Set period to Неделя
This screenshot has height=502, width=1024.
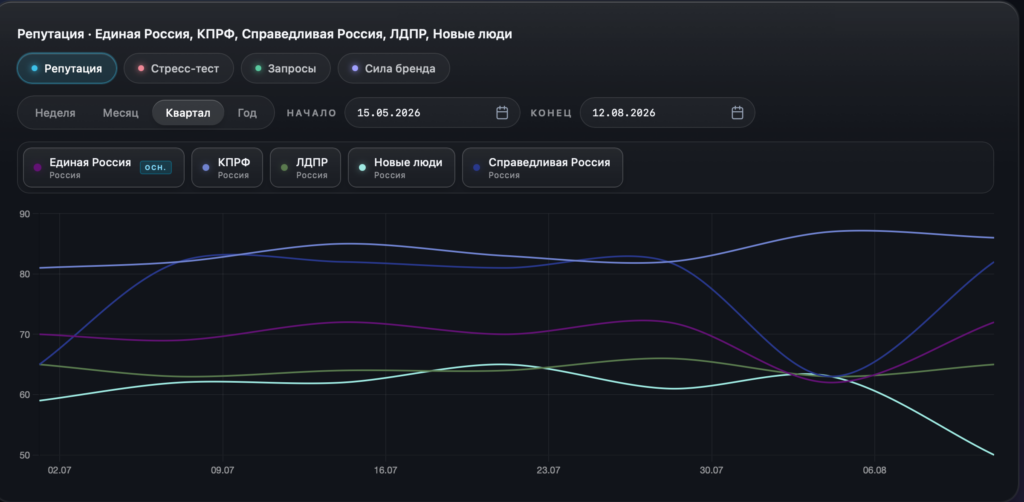click(x=55, y=113)
